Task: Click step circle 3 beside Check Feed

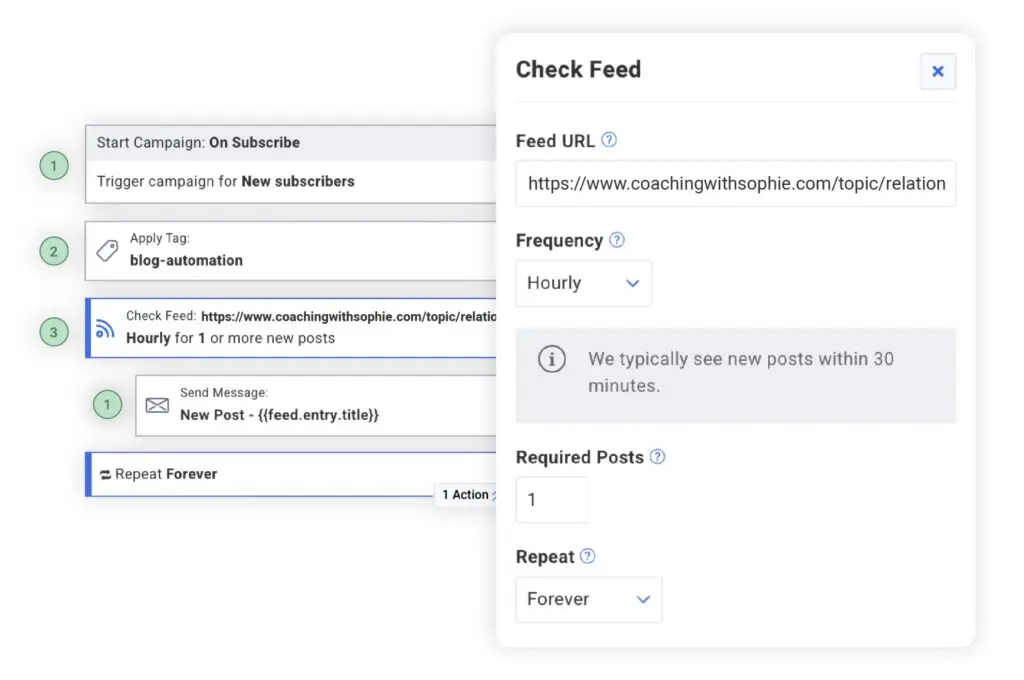Action: click(53, 331)
